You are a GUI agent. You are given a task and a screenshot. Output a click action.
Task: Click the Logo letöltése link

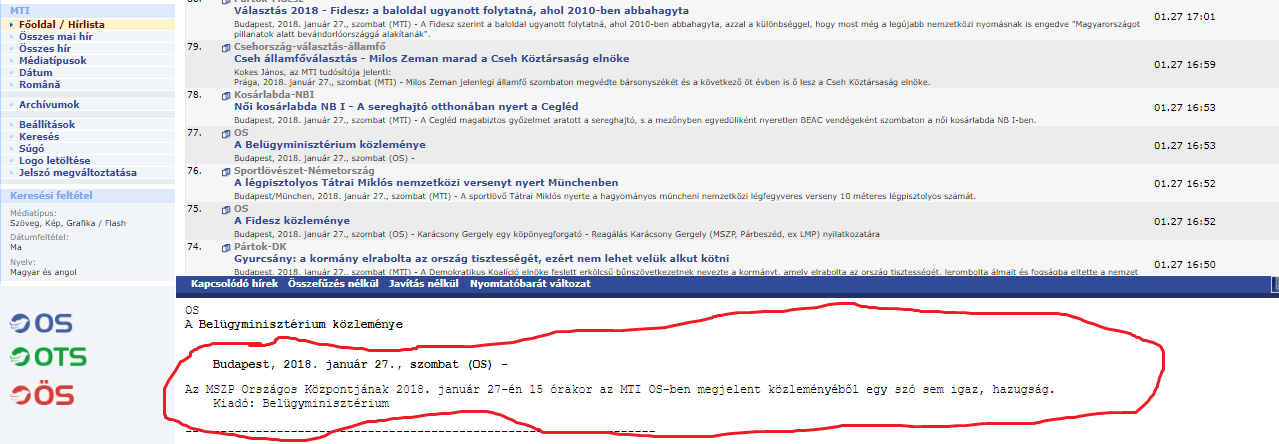pos(56,160)
